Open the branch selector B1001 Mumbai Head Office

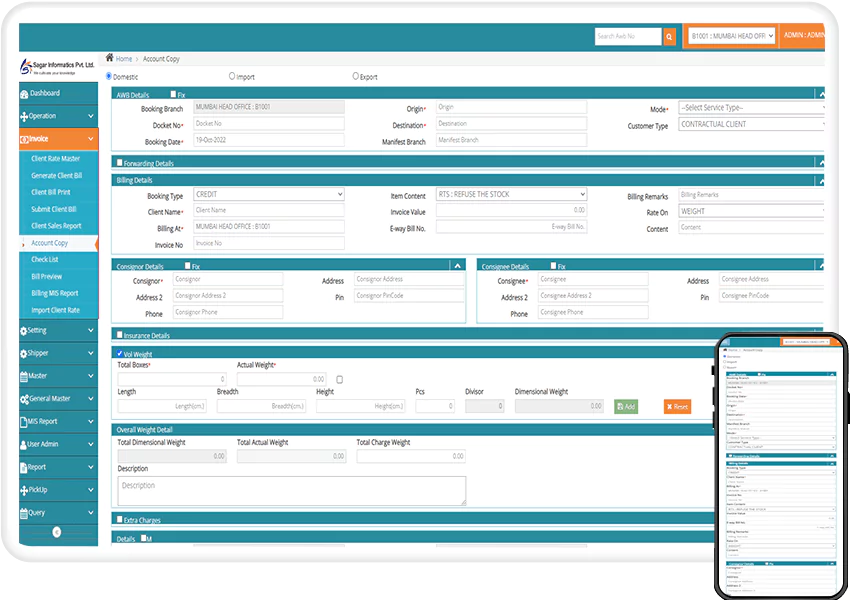point(731,36)
